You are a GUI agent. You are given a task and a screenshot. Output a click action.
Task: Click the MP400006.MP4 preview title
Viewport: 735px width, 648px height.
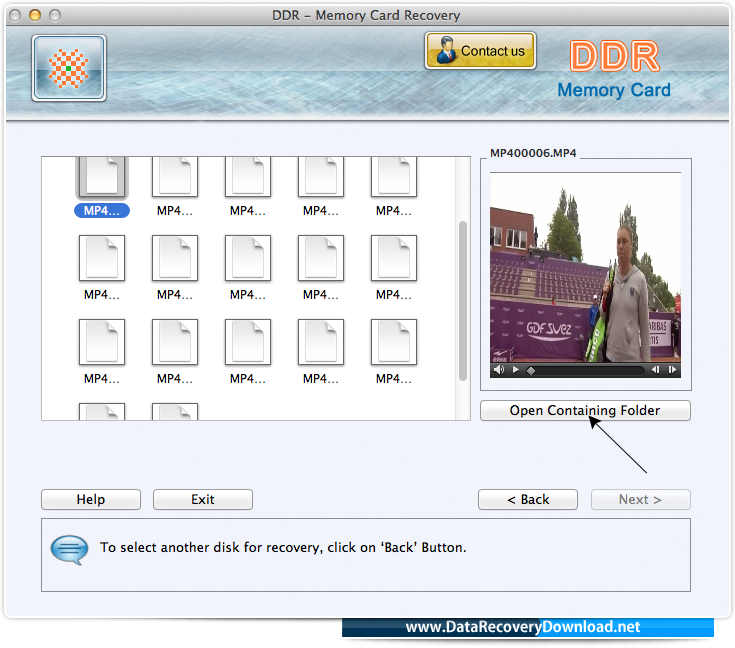pyautogui.click(x=533, y=153)
